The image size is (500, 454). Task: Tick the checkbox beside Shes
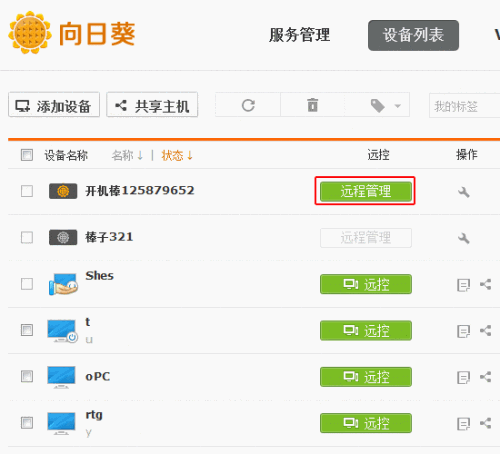(27, 284)
